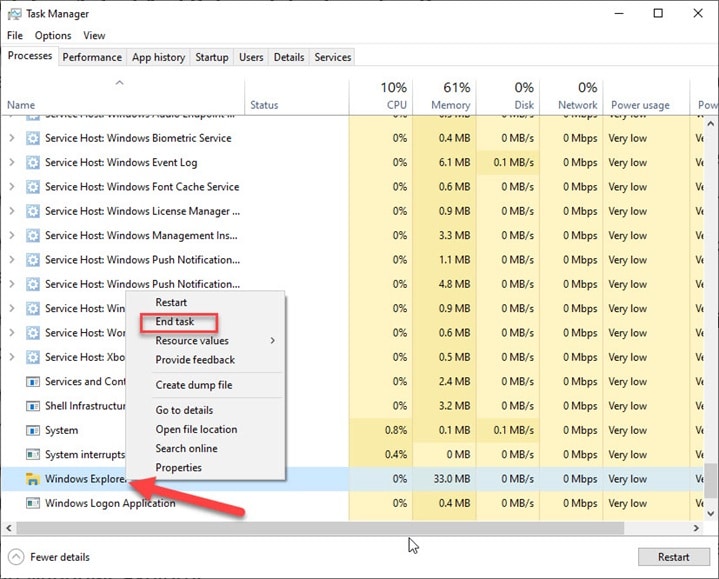Image resolution: width=719 pixels, height=579 pixels.
Task: Click the vertical scrollbar down arrow
Action: tap(710, 513)
